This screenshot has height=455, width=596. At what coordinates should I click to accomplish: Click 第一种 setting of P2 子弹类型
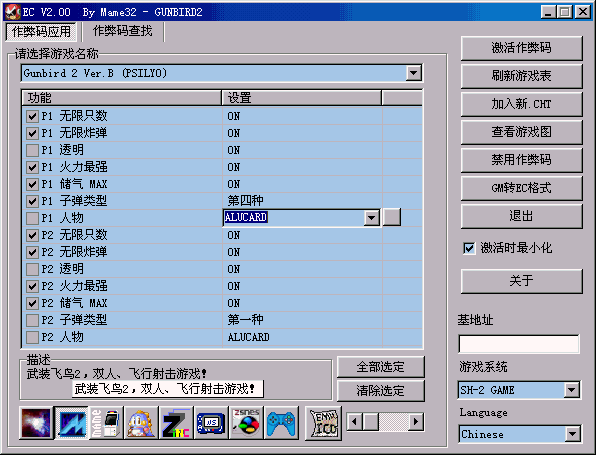tap(245, 320)
